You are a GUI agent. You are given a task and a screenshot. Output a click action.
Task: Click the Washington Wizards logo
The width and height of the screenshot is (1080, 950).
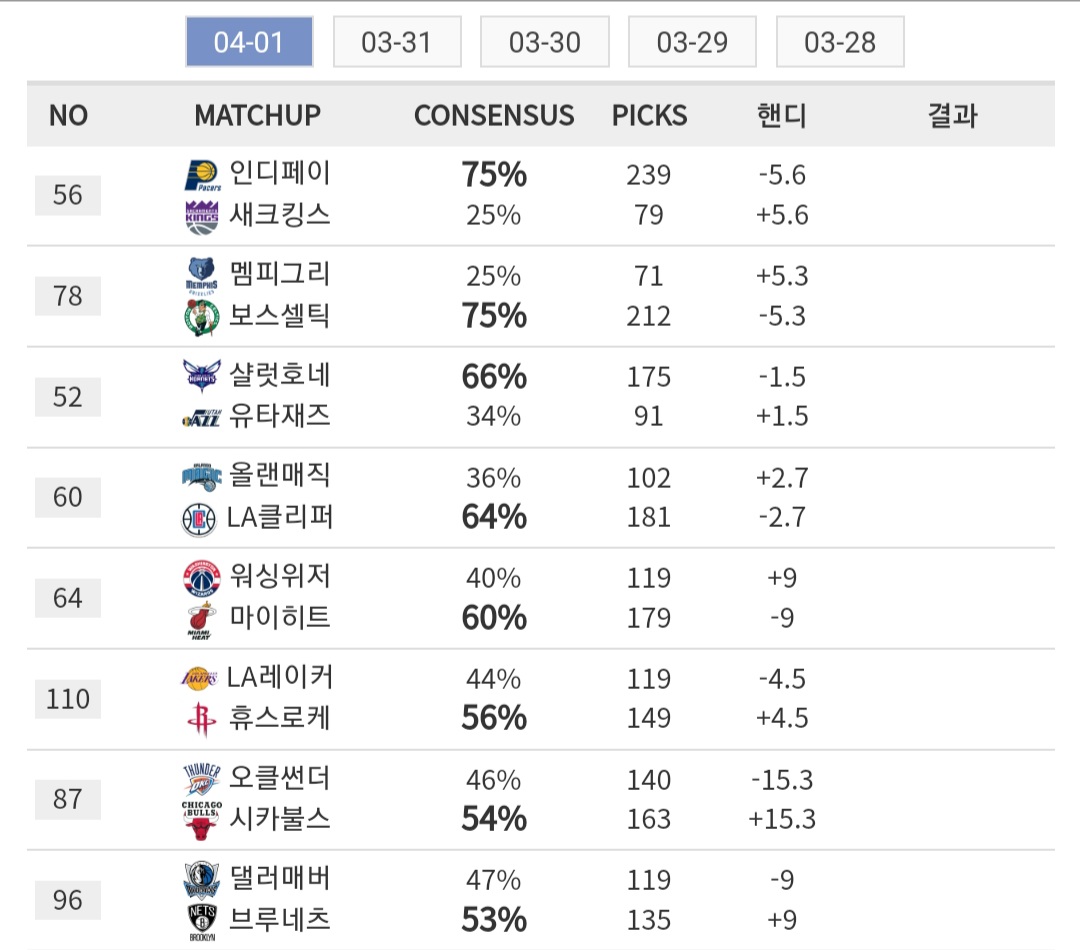(x=200, y=578)
